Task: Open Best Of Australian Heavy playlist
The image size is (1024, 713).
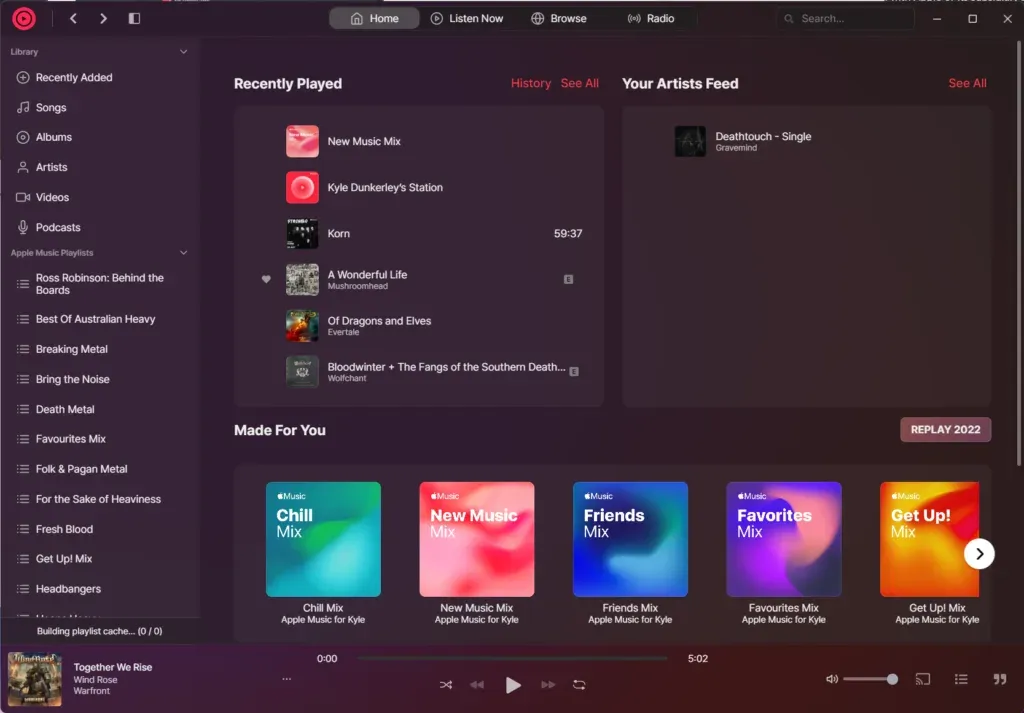Action: [x=99, y=319]
